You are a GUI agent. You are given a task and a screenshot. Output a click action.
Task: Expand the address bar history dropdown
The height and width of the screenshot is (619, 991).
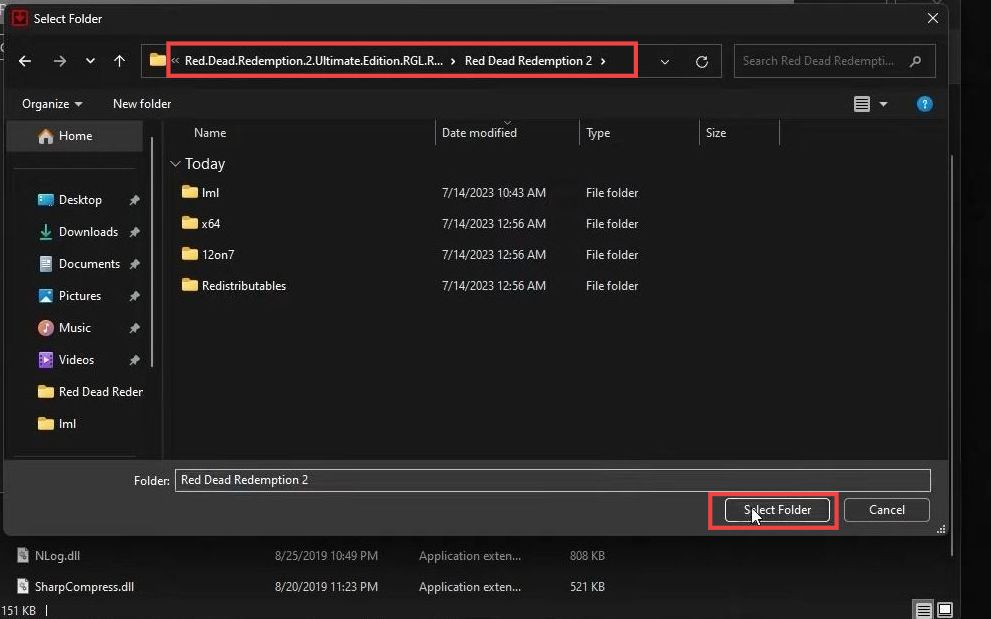(665, 62)
